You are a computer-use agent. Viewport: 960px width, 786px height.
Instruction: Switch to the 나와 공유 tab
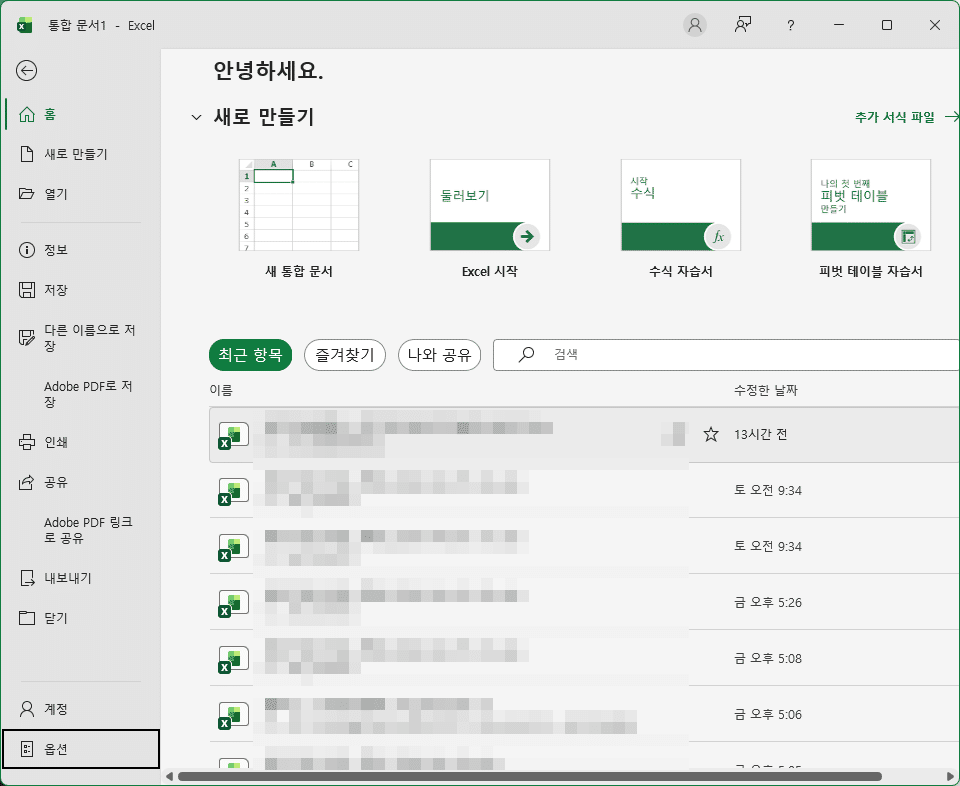(x=439, y=354)
